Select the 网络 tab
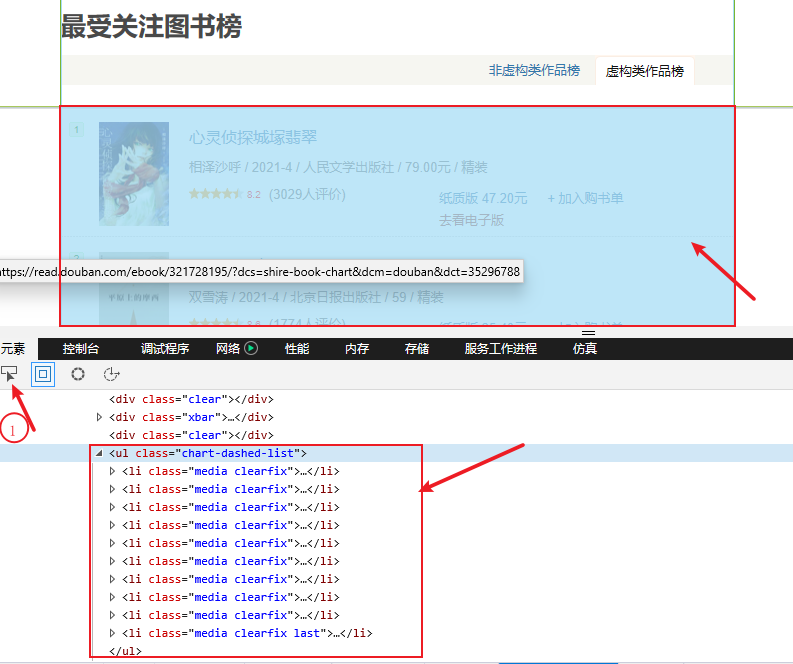Screen dimensions: 793x664 coord(228,348)
